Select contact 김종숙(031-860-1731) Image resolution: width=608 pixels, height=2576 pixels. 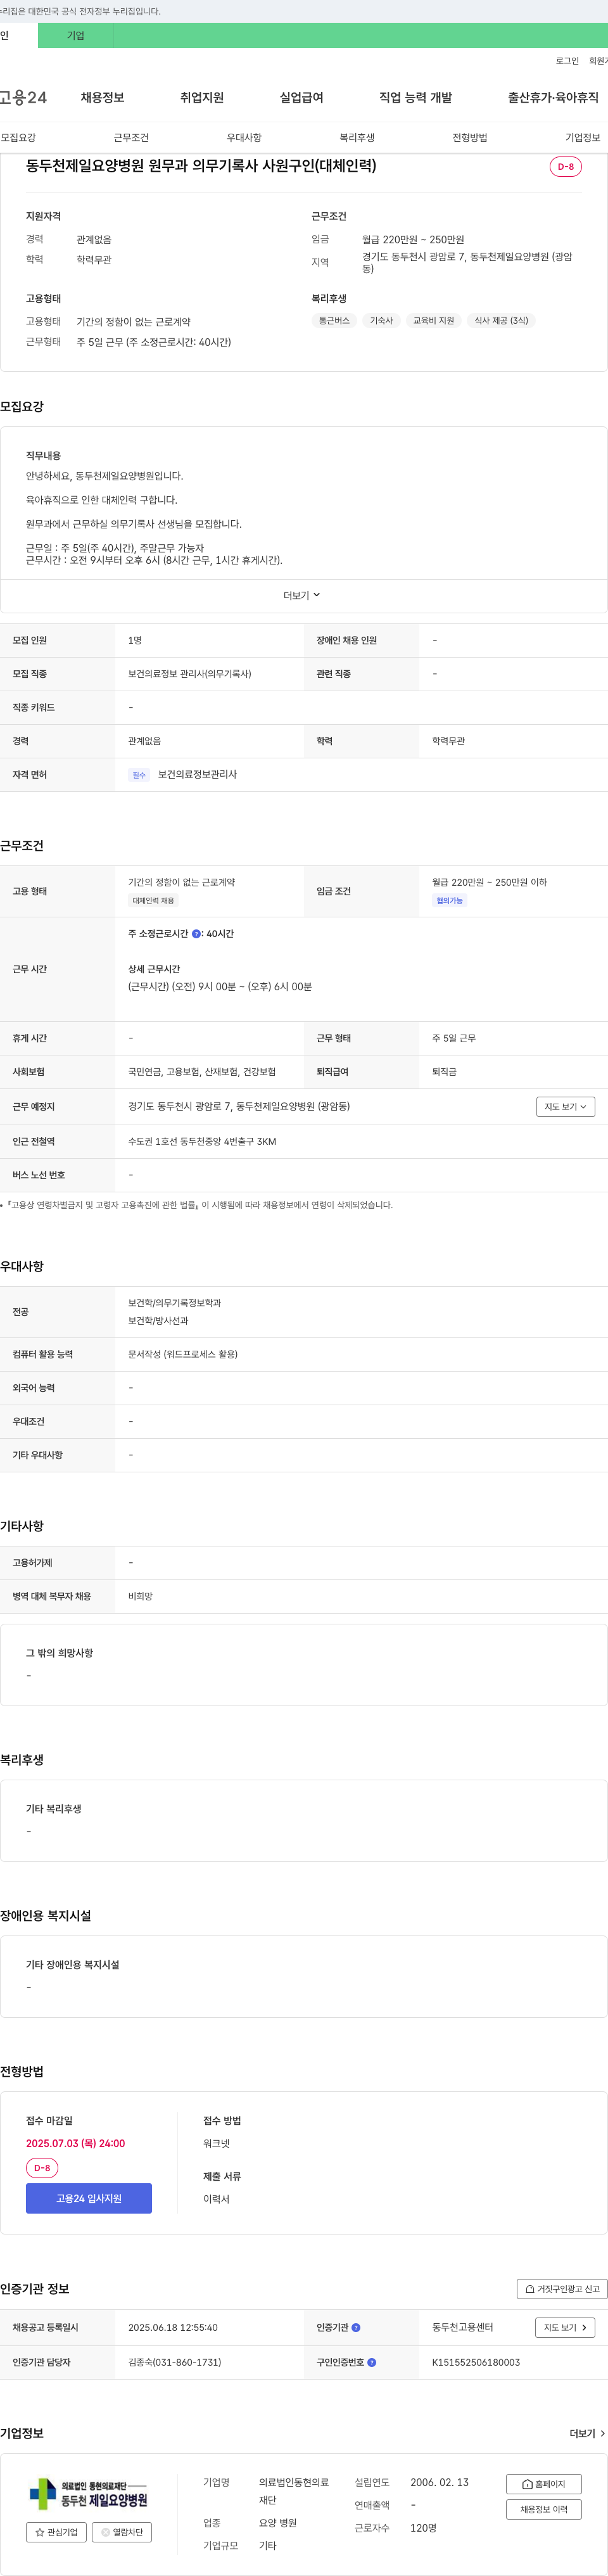point(175,2362)
